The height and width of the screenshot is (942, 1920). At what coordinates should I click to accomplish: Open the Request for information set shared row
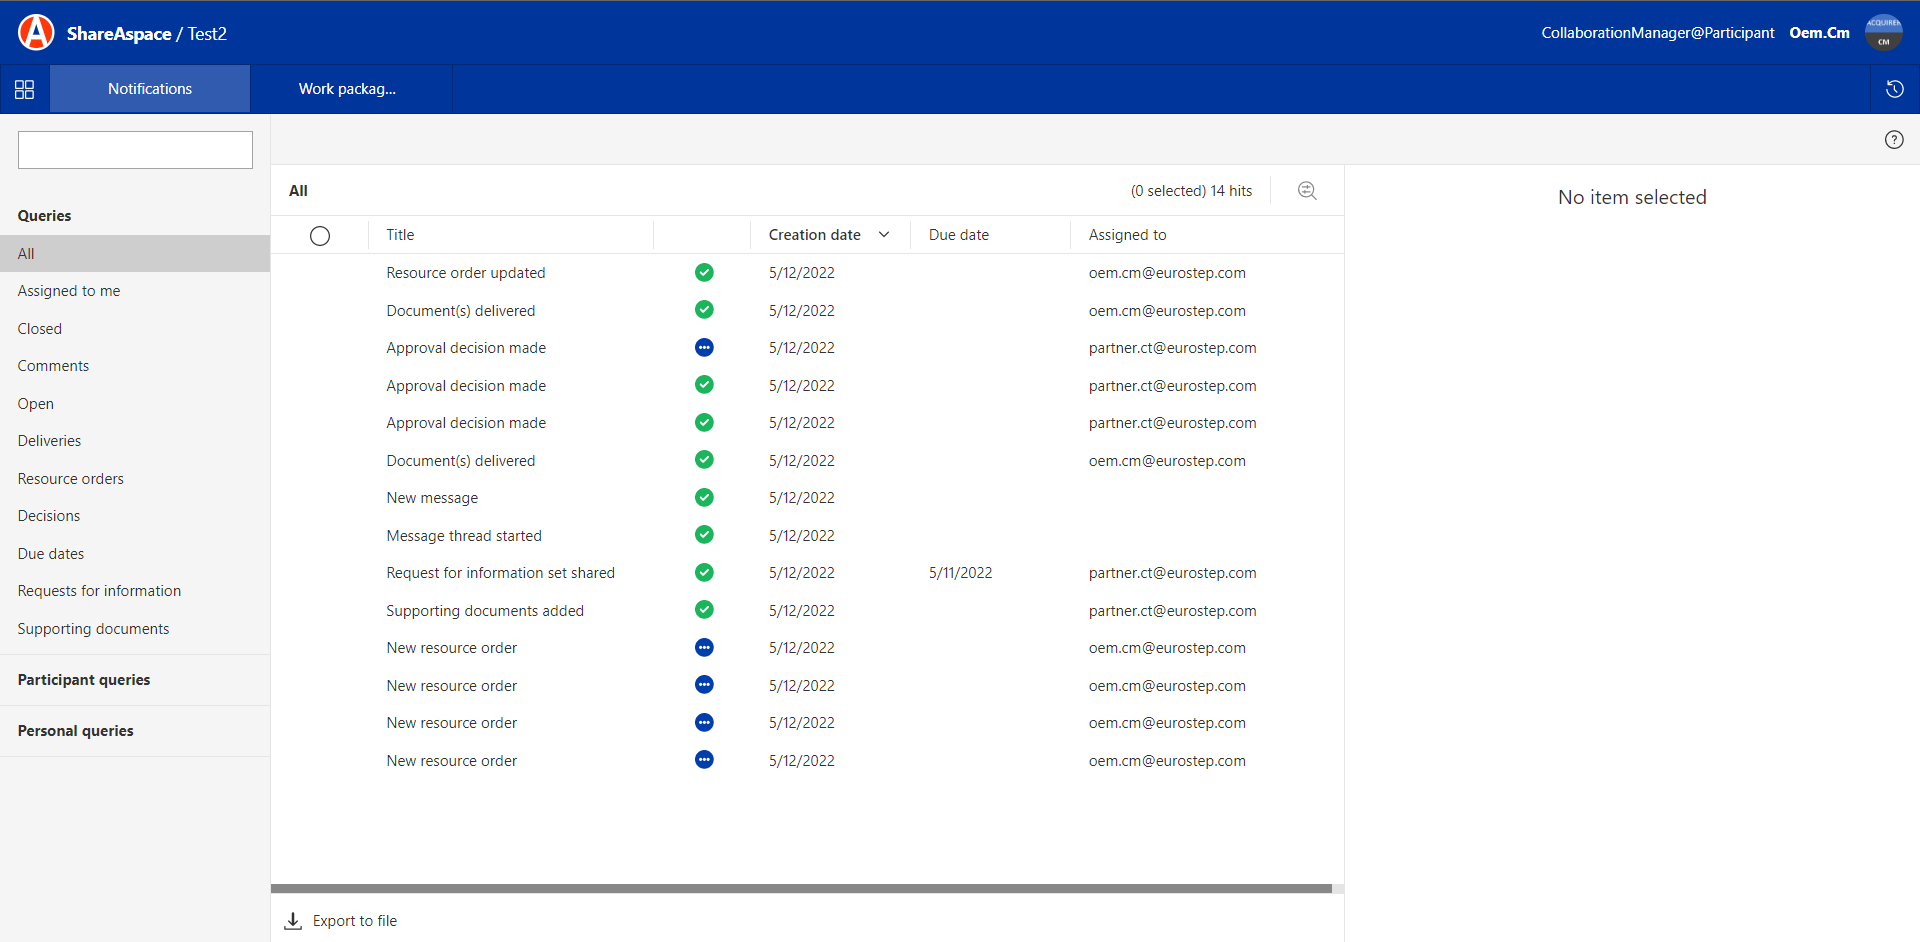point(500,573)
